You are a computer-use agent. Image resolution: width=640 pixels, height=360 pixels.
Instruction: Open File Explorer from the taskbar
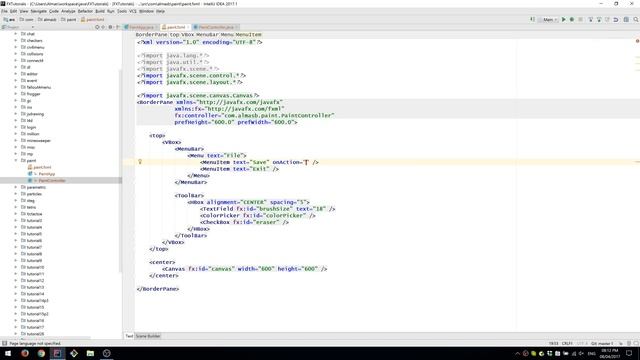click(90, 353)
